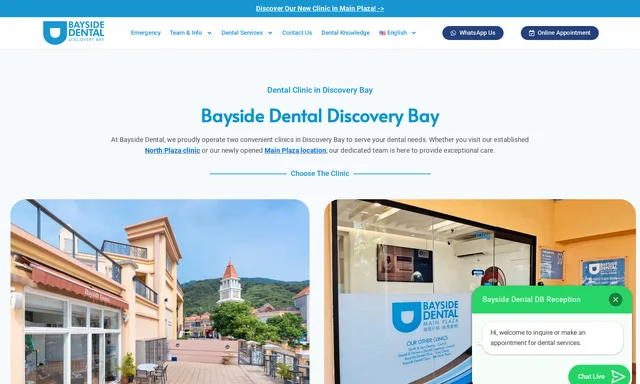Click the paper plane send icon in chat
Image resolution: width=640 pixels, height=384 pixels.
tap(618, 376)
